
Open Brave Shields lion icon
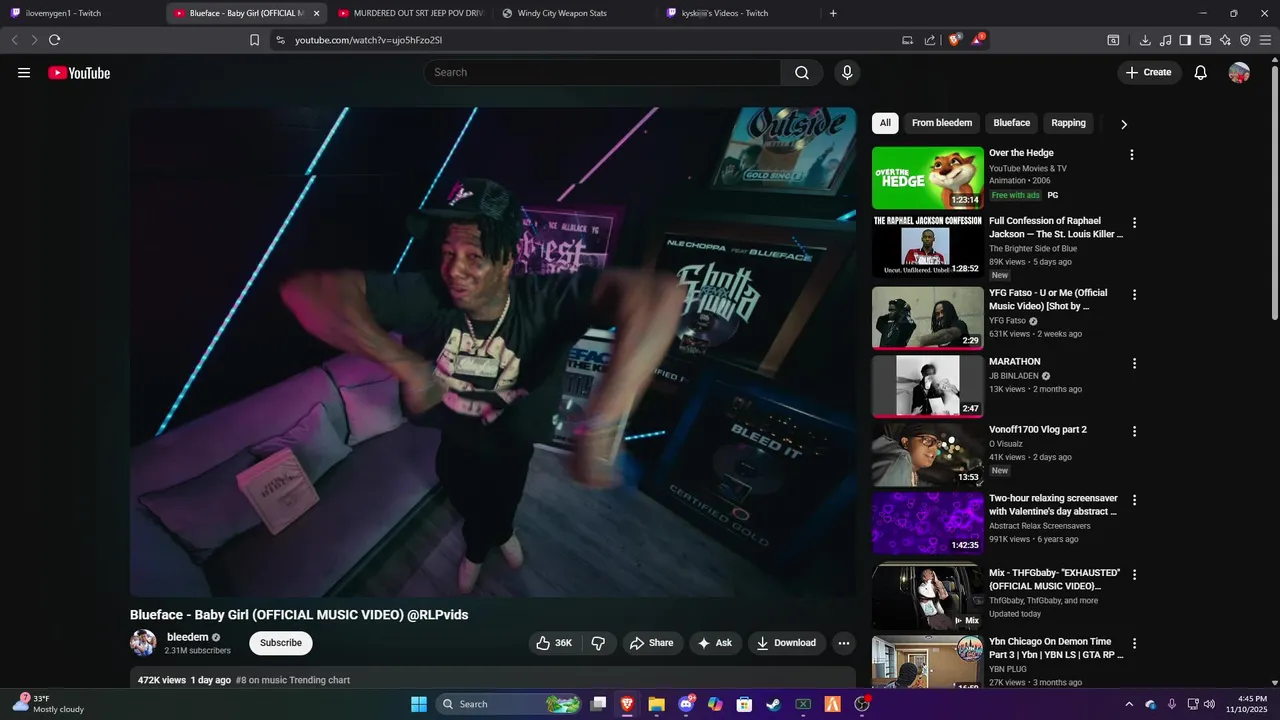954,40
